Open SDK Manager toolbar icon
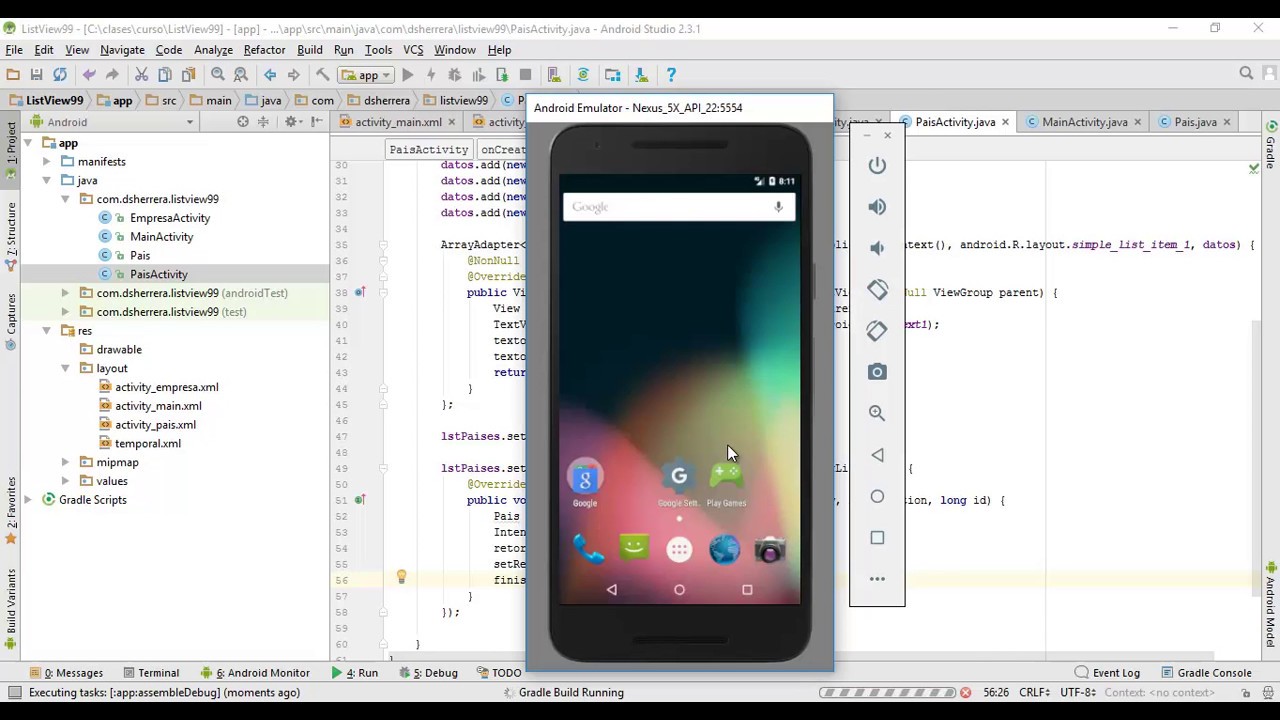 click(641, 75)
